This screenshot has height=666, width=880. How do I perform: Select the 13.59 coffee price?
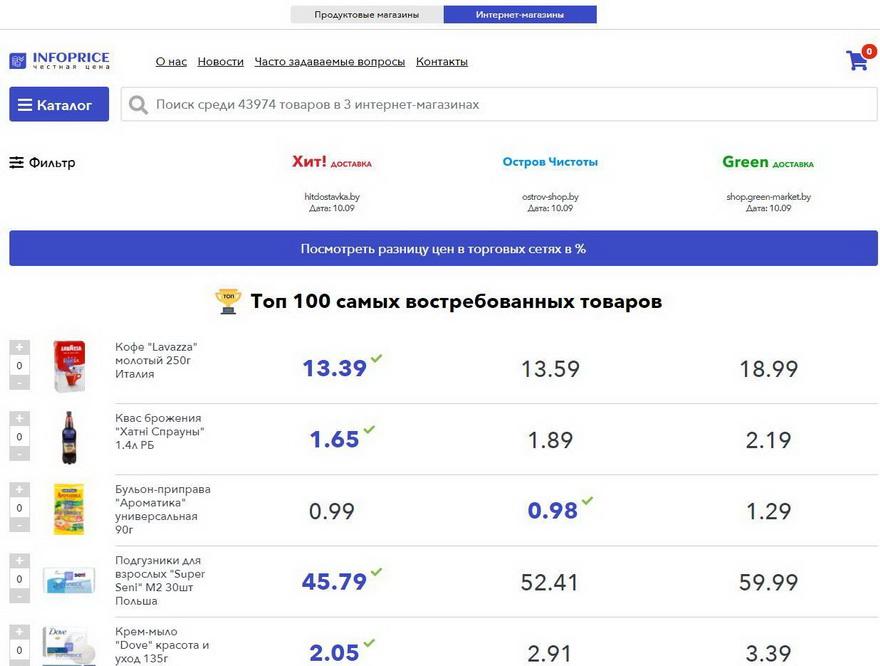[x=550, y=369]
